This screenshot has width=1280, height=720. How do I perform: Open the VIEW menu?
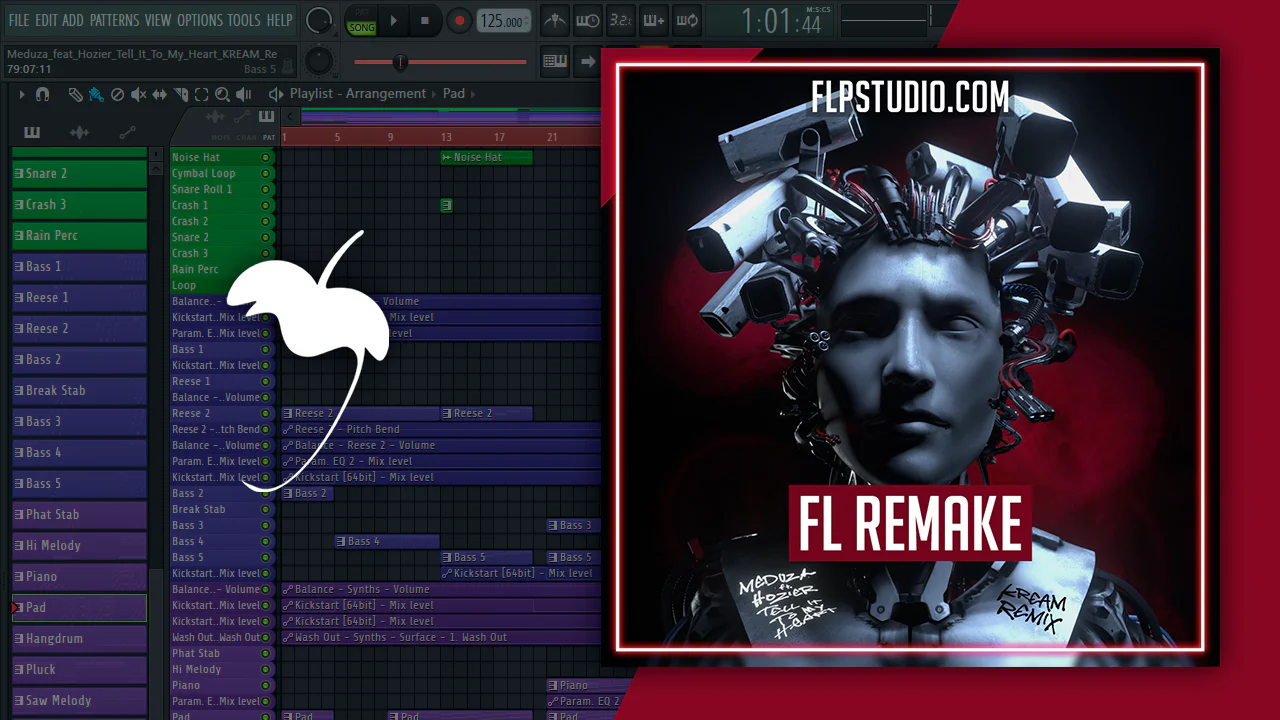158,20
